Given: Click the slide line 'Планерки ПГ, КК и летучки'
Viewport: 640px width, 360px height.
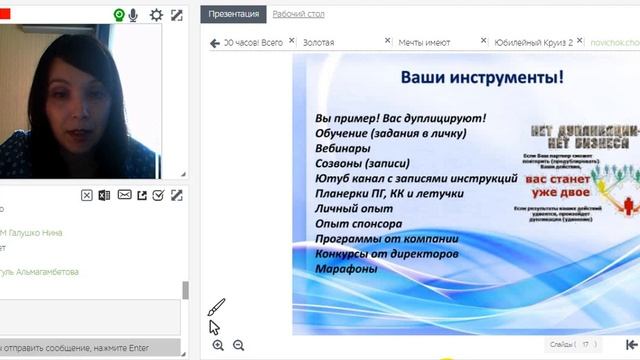Looking at the screenshot, I should [389, 193].
